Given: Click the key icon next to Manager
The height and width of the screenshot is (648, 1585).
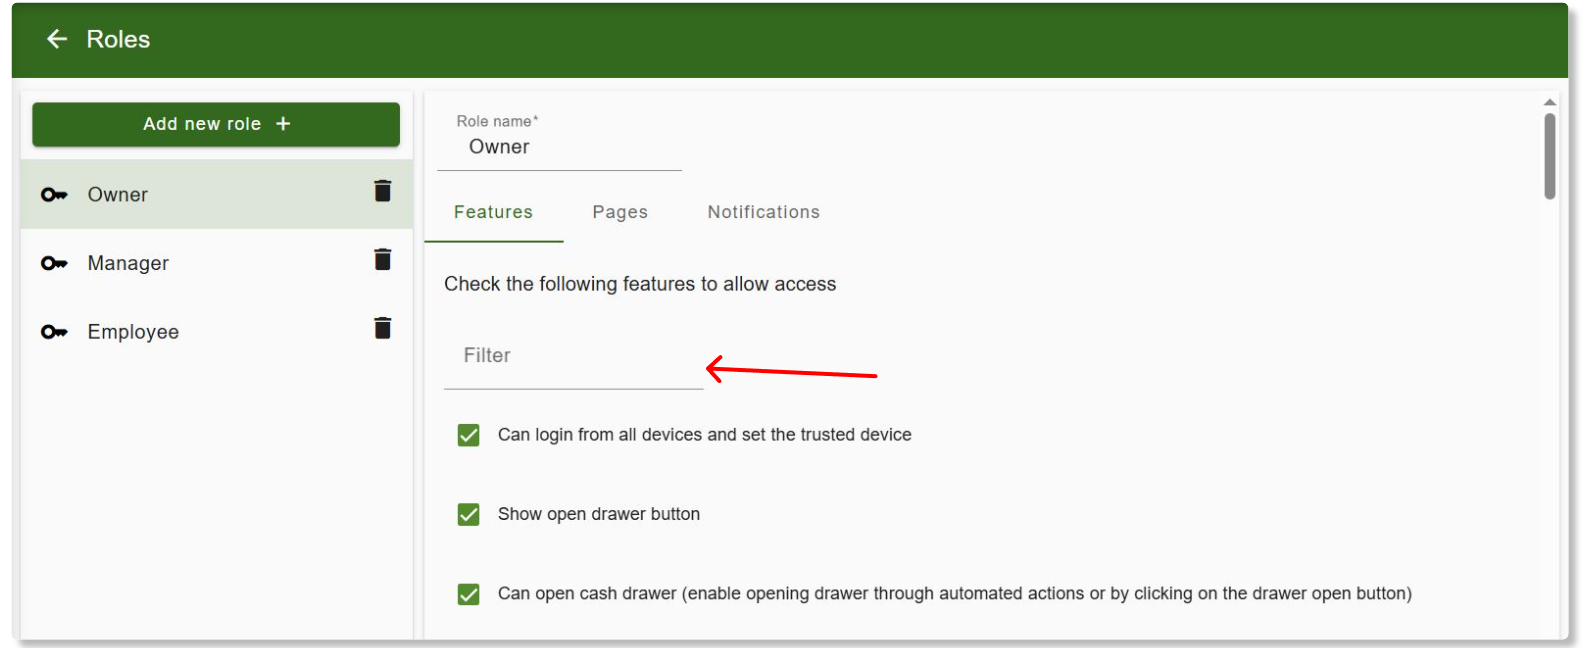Looking at the screenshot, I should coord(54,264).
